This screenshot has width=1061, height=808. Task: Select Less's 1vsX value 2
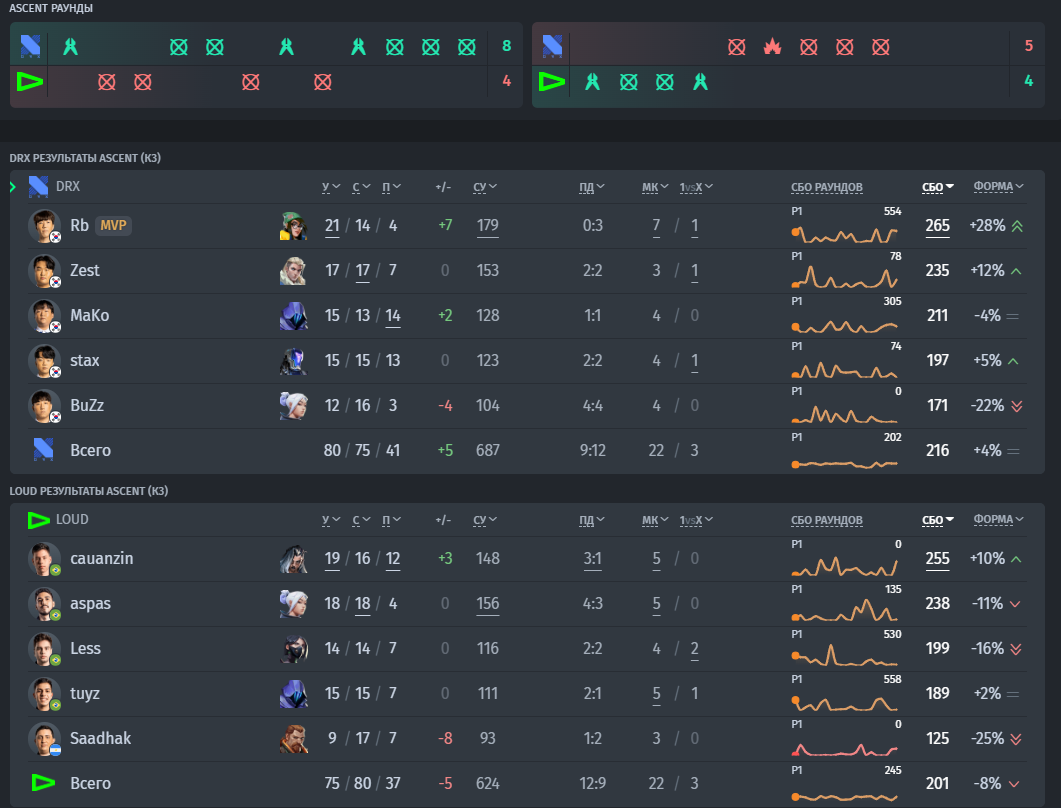[x=694, y=648]
